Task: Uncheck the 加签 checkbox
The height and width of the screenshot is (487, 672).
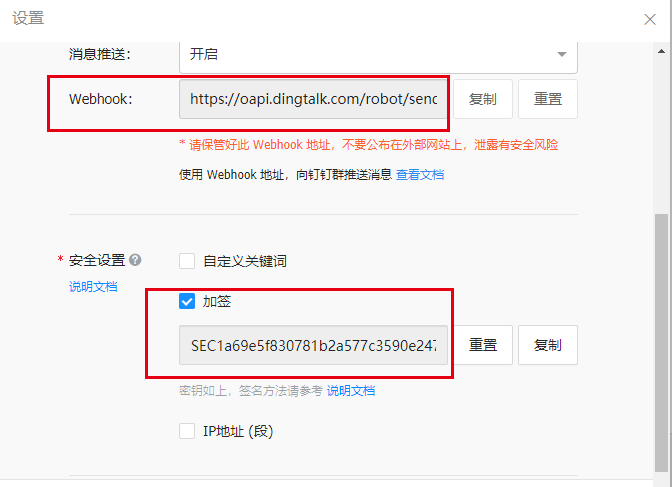Action: (187, 301)
